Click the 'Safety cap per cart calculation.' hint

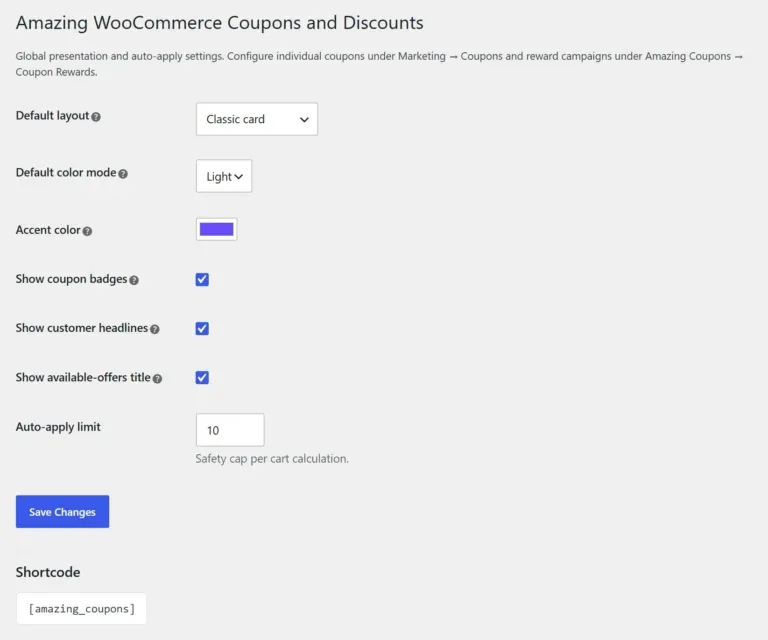(x=272, y=459)
